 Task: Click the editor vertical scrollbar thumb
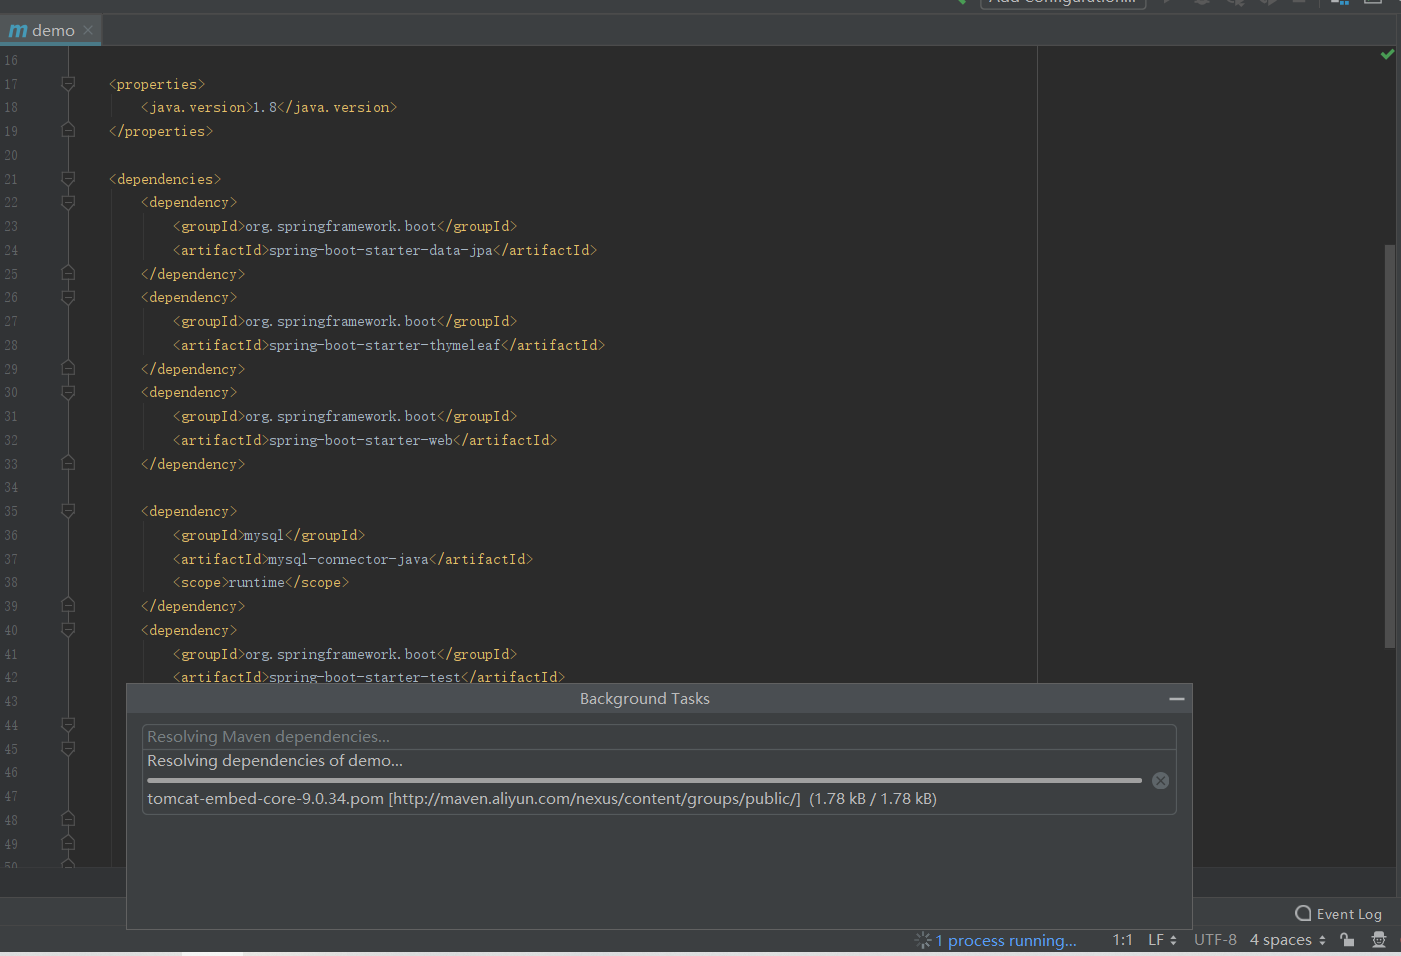(1389, 446)
